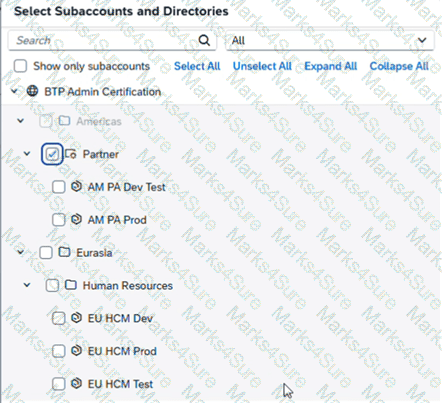Click the Collapse All link

point(399,66)
